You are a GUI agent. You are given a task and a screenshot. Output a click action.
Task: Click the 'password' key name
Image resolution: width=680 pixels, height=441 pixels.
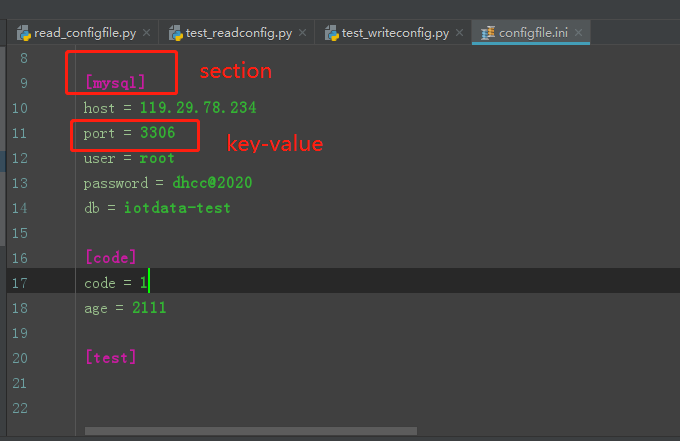point(116,184)
